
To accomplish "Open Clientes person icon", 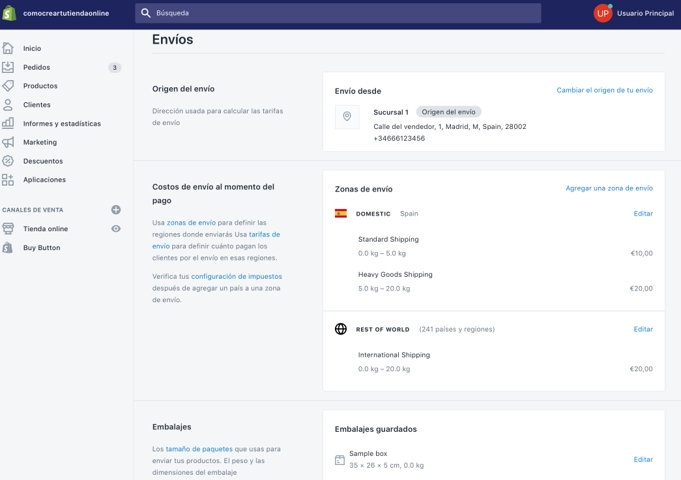I will coord(8,105).
